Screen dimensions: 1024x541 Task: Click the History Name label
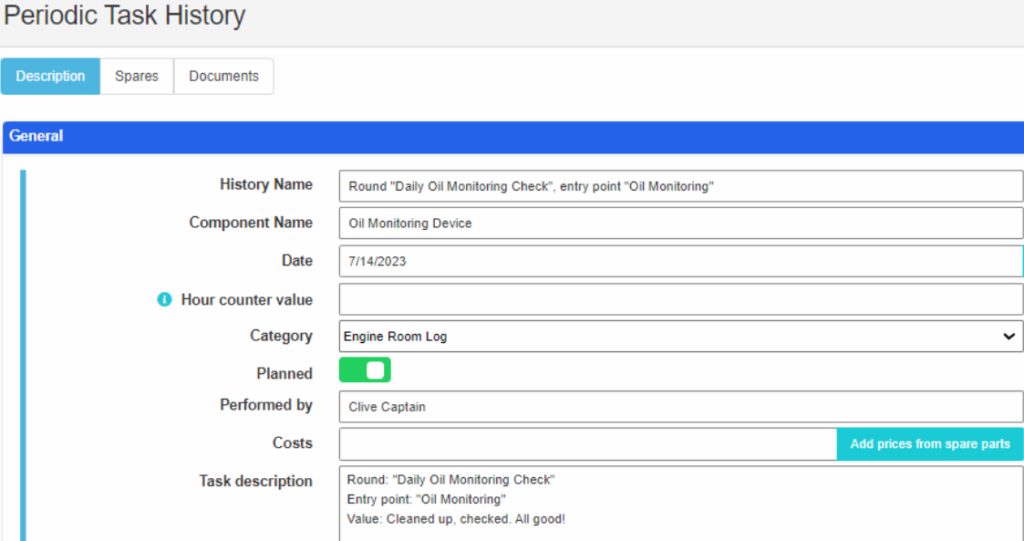(266, 185)
